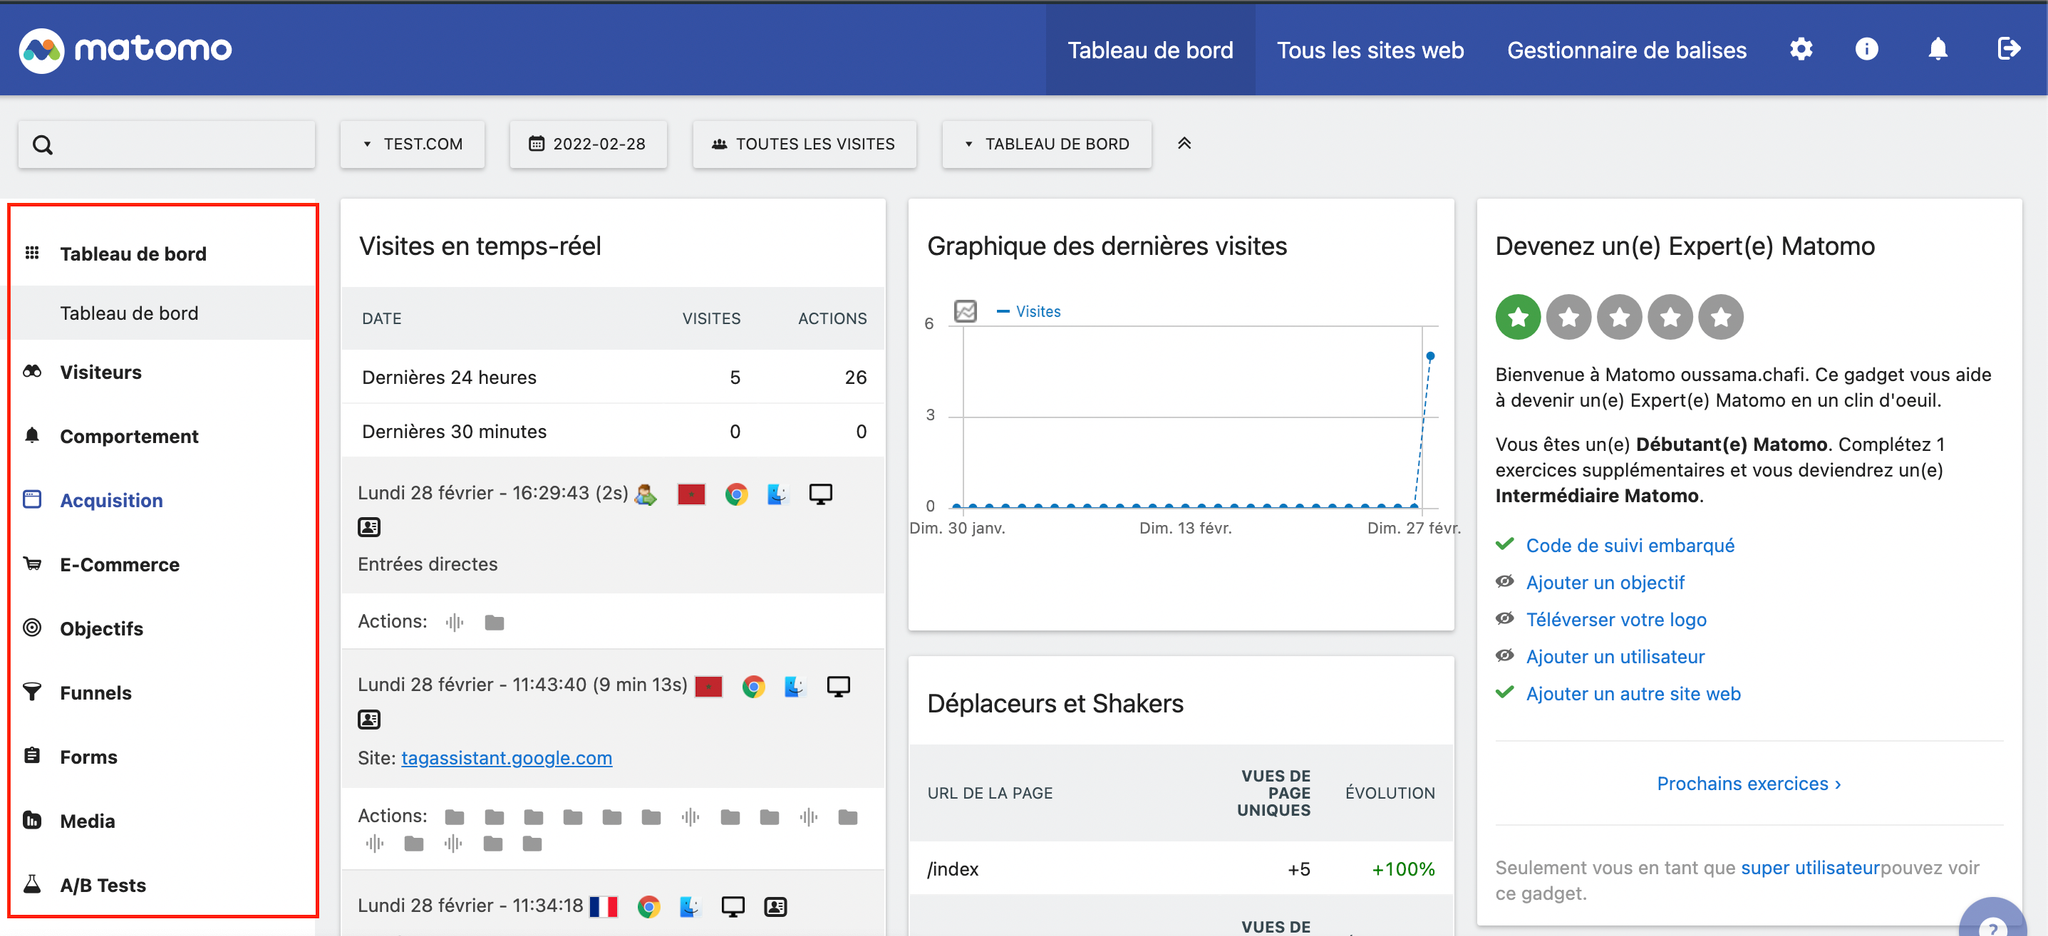Image resolution: width=2048 pixels, height=936 pixels.
Task: Click Dernières 30 minutes row
Action: 613,431
